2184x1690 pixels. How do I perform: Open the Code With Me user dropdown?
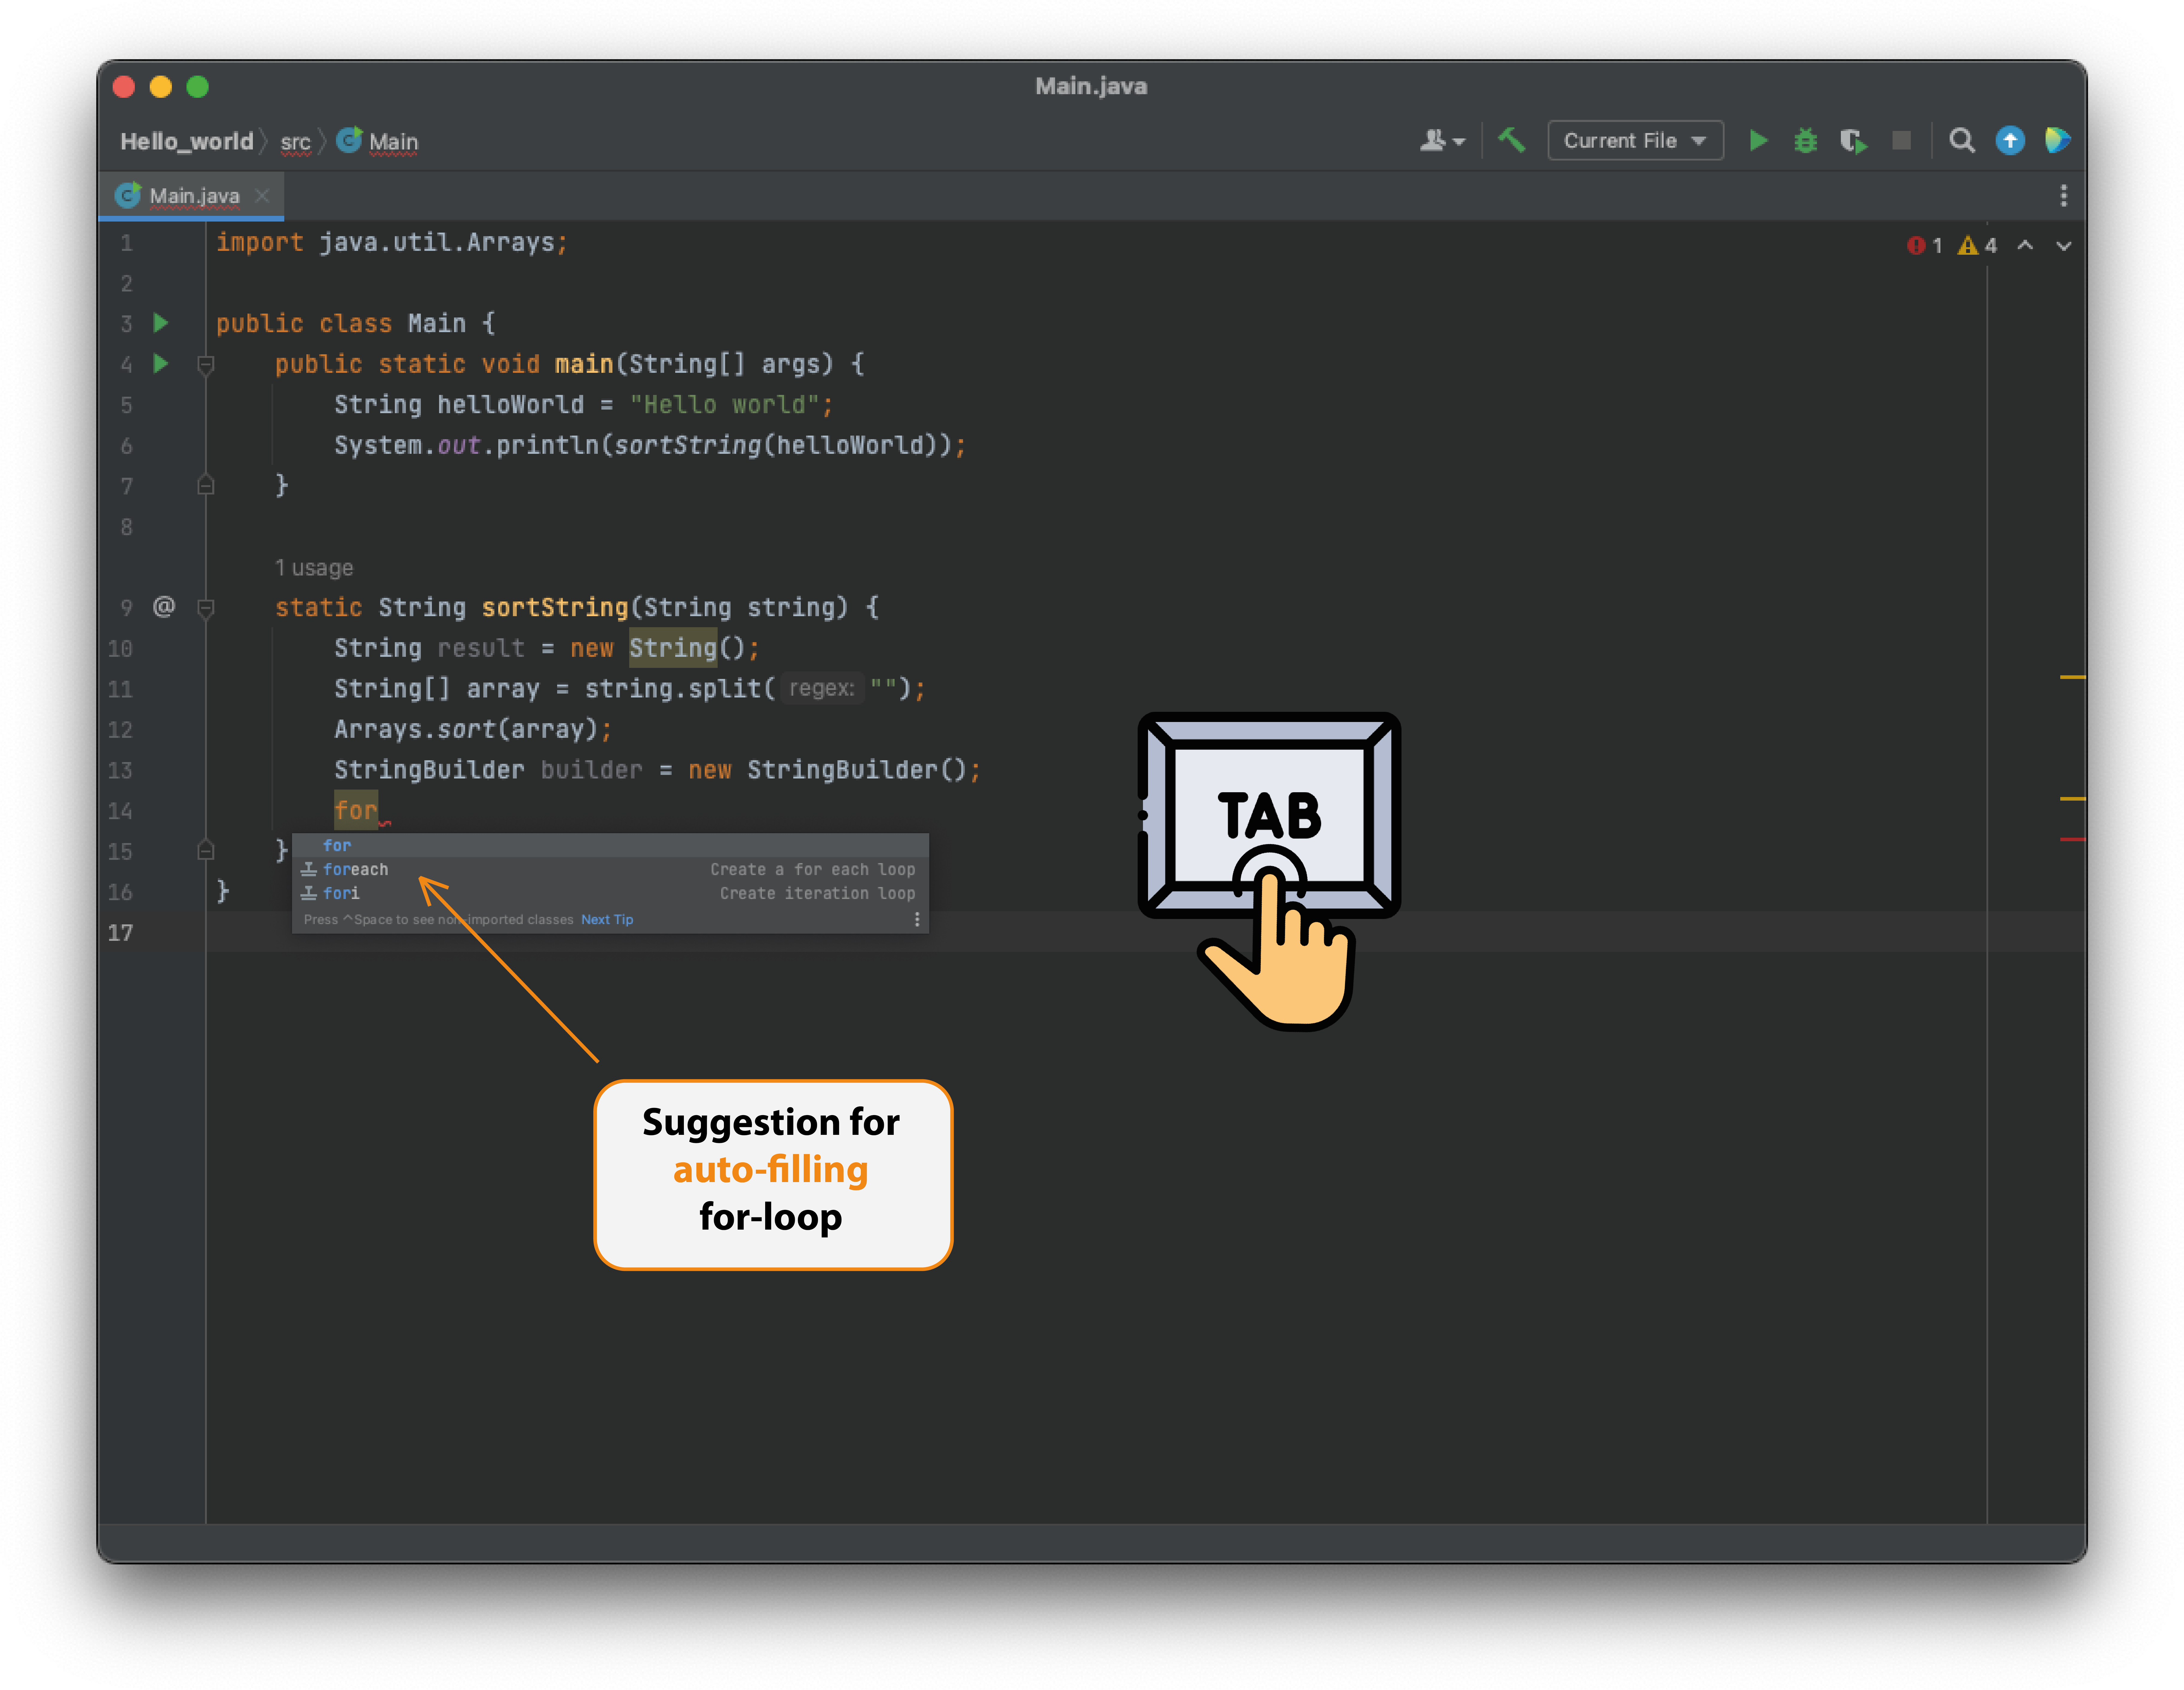click(1442, 141)
